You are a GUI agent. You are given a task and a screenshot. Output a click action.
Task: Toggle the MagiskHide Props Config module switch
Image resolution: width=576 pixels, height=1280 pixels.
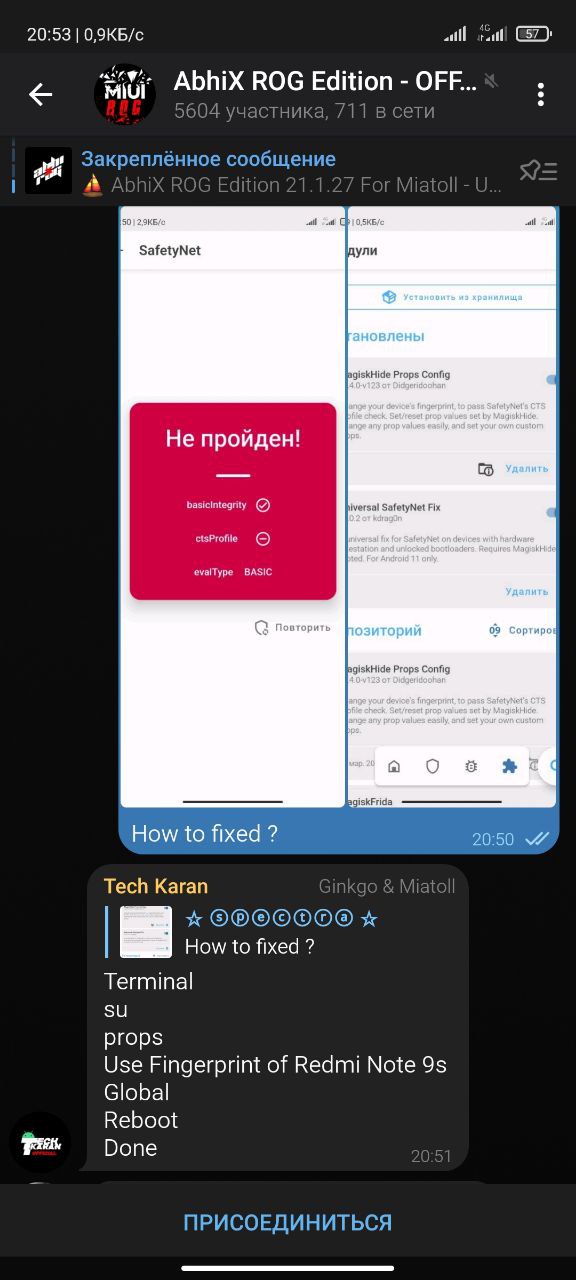point(551,379)
